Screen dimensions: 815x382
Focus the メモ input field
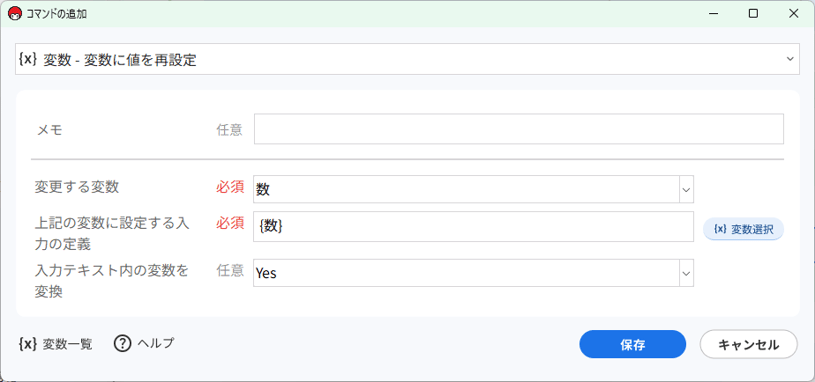[x=519, y=129]
